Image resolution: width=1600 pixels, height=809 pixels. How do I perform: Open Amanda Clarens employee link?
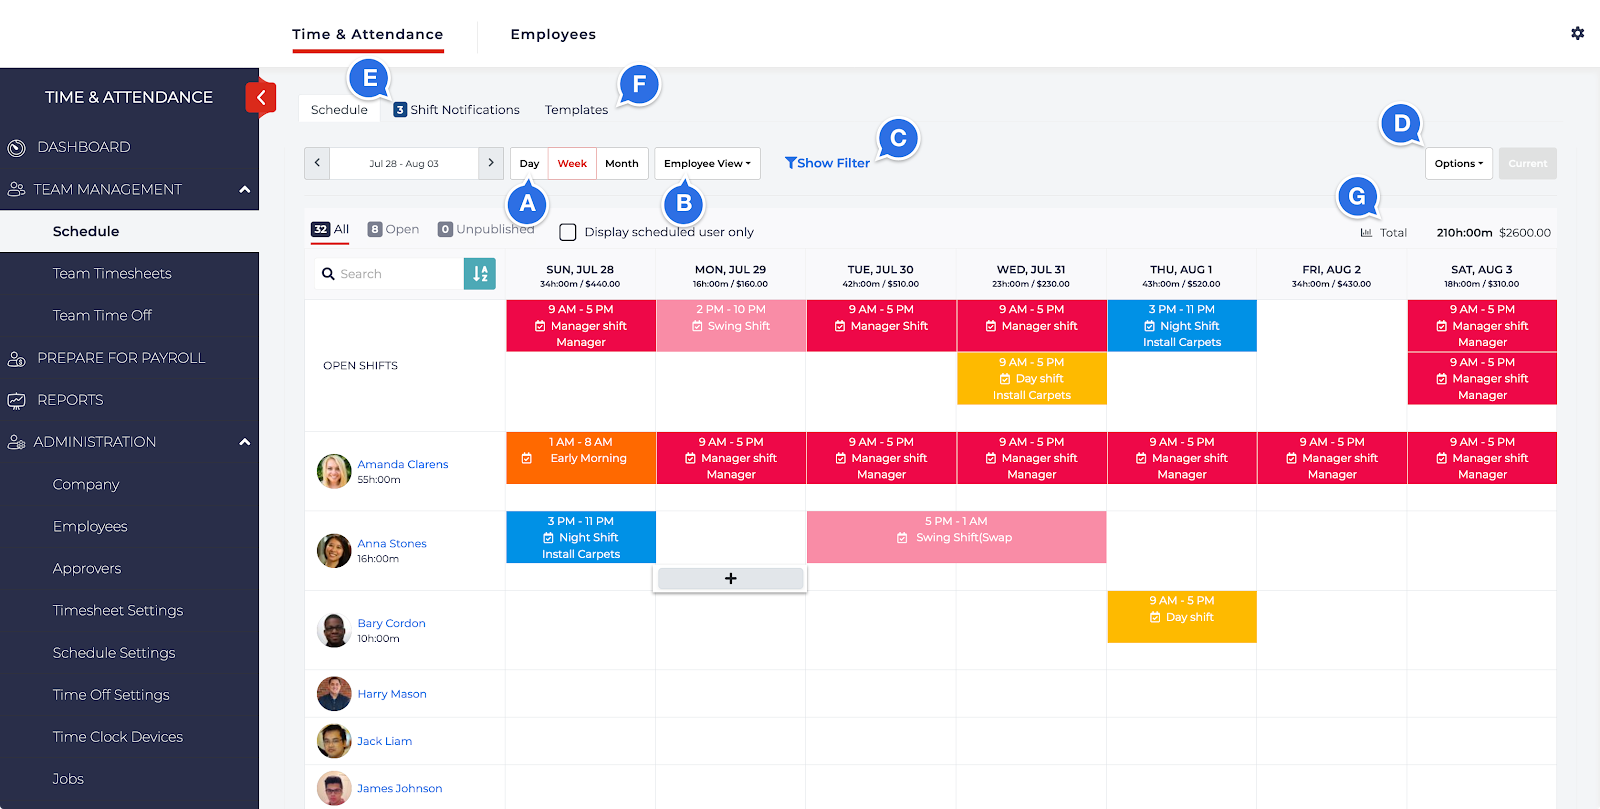click(x=403, y=464)
